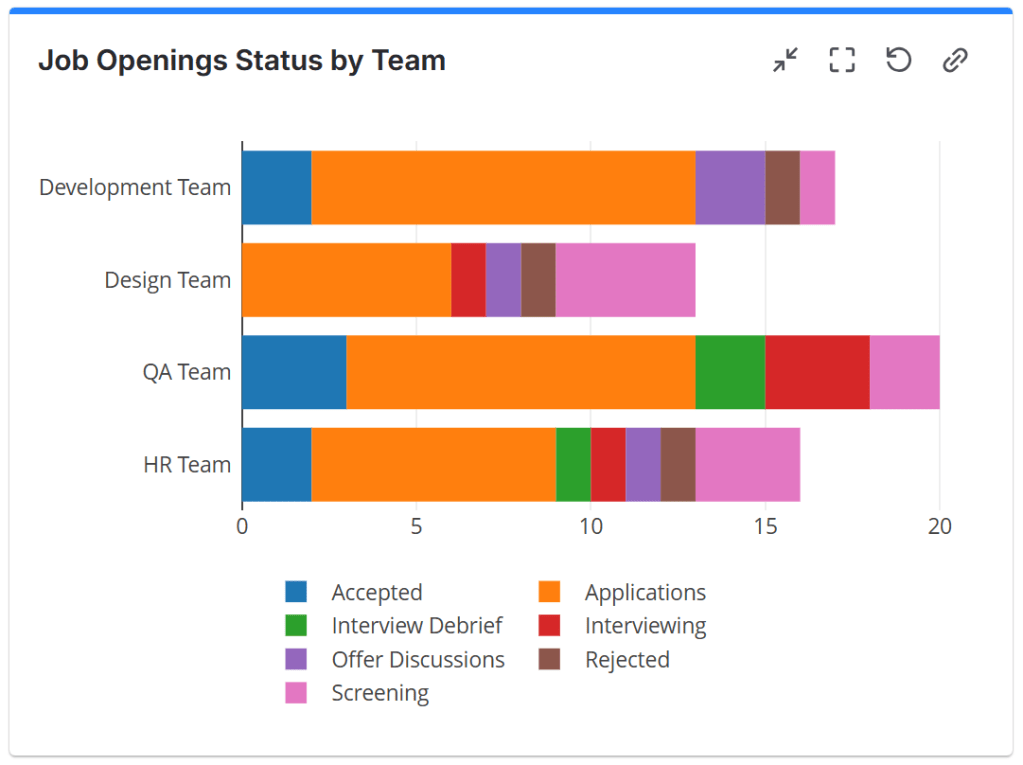Click Development Team's purple Offer Discussions segment
This screenshot has width=1023, height=765.
pyautogui.click(x=730, y=188)
